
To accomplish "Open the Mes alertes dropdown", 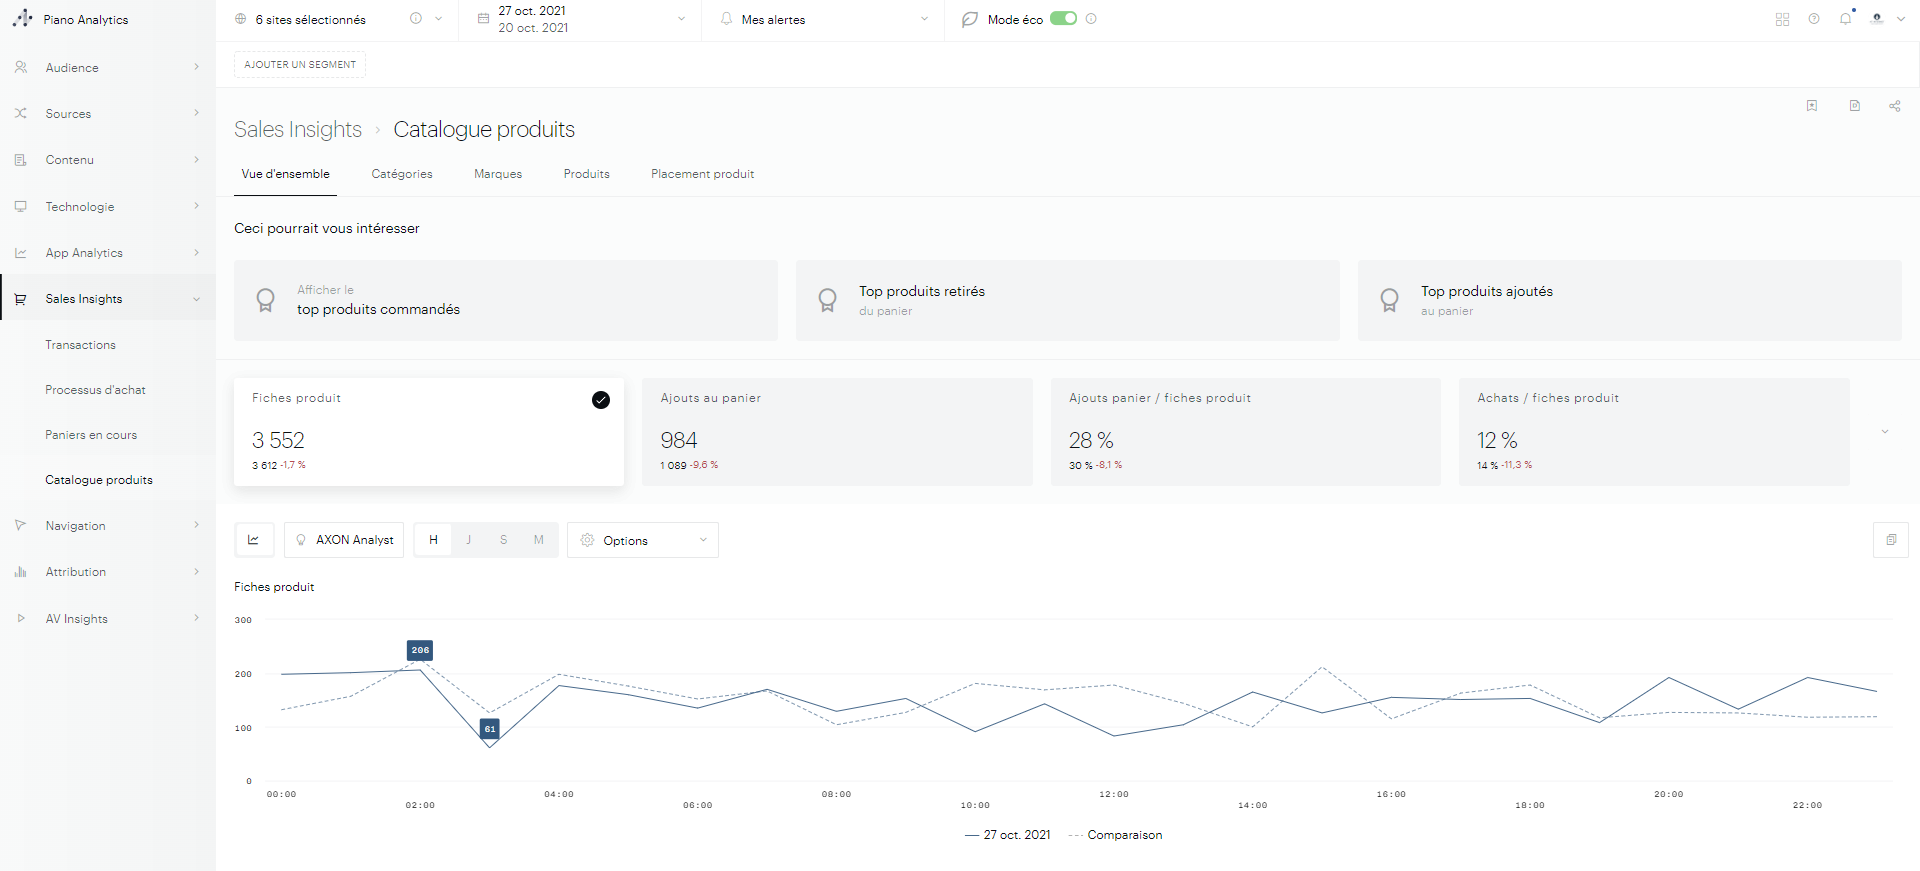I will point(824,19).
